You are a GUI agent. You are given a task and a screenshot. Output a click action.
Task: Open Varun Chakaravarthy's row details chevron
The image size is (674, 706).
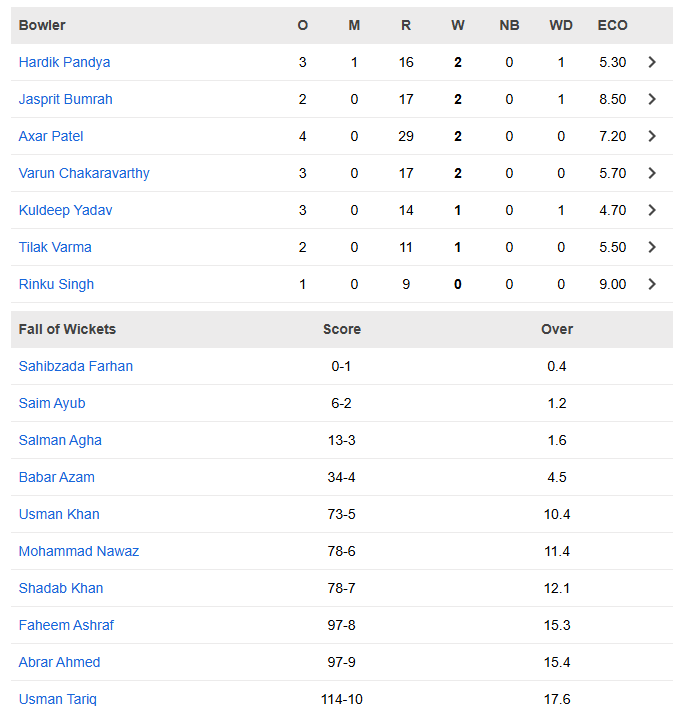pyautogui.click(x=652, y=173)
